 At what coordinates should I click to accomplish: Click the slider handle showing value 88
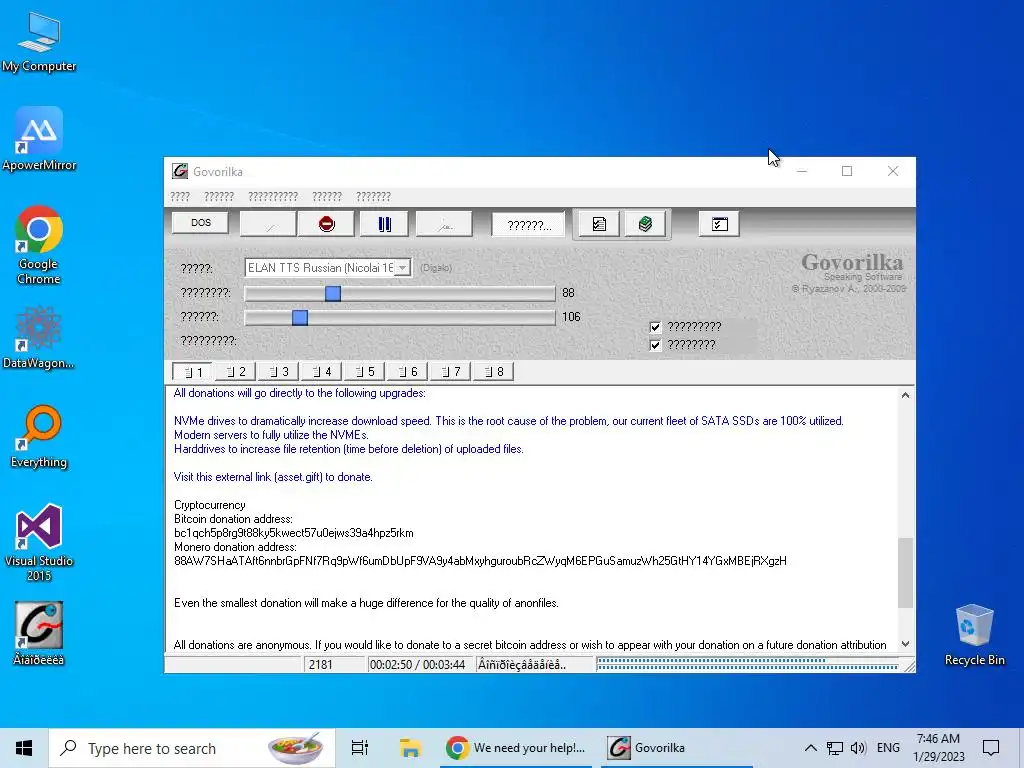tap(333, 293)
